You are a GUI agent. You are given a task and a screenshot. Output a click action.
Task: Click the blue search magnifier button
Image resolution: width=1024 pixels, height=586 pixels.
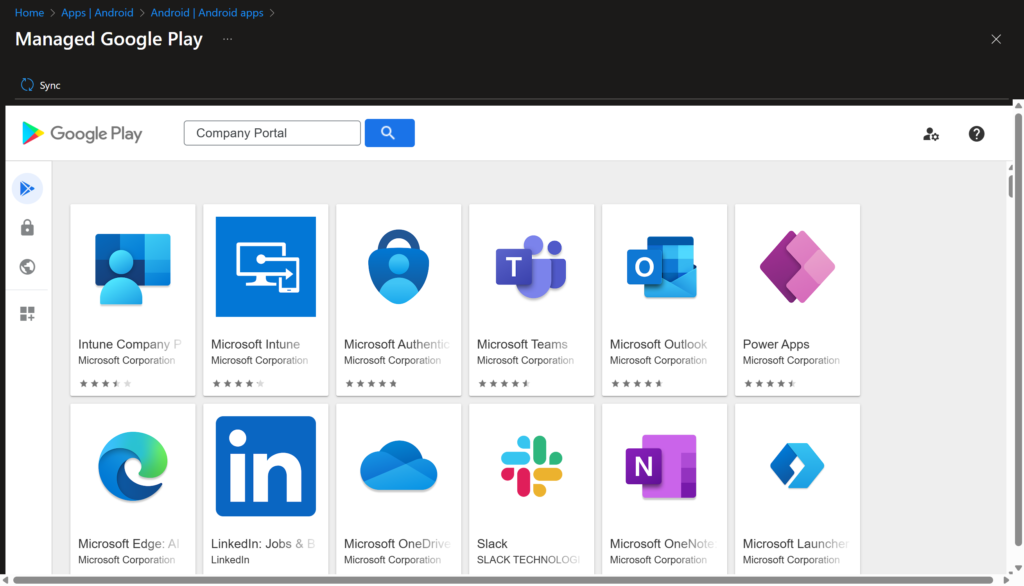389,133
